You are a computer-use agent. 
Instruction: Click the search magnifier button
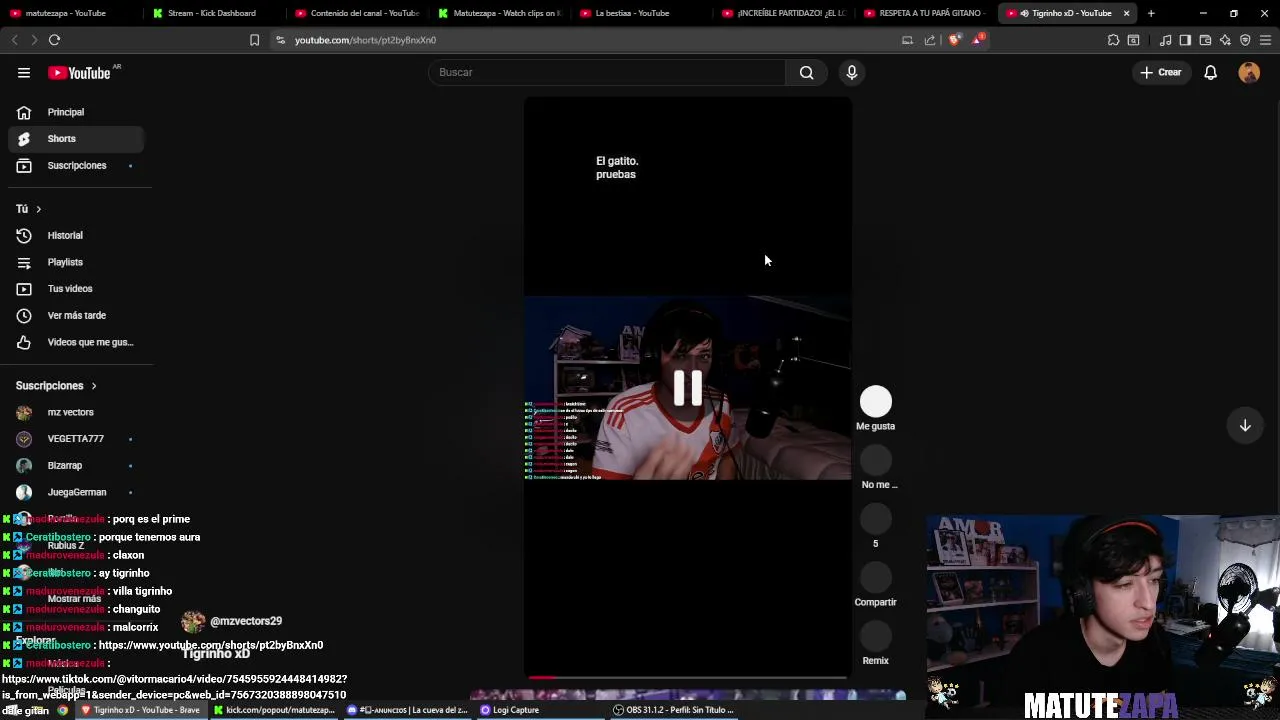806,72
